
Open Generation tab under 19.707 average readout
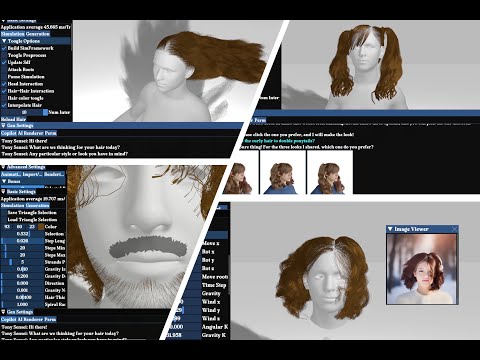(38, 206)
